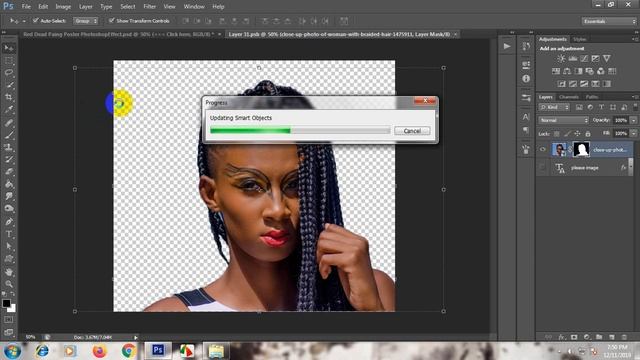Viewport: 640px width, 360px height.
Task: Select the Horizontal Type tool
Action: tap(9, 234)
